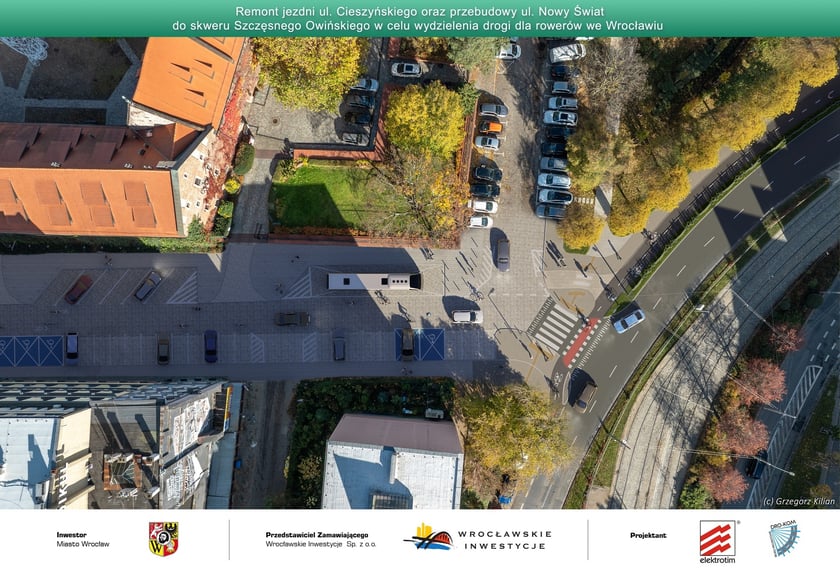Click the DRO-KOM circular logo

click(784, 538)
